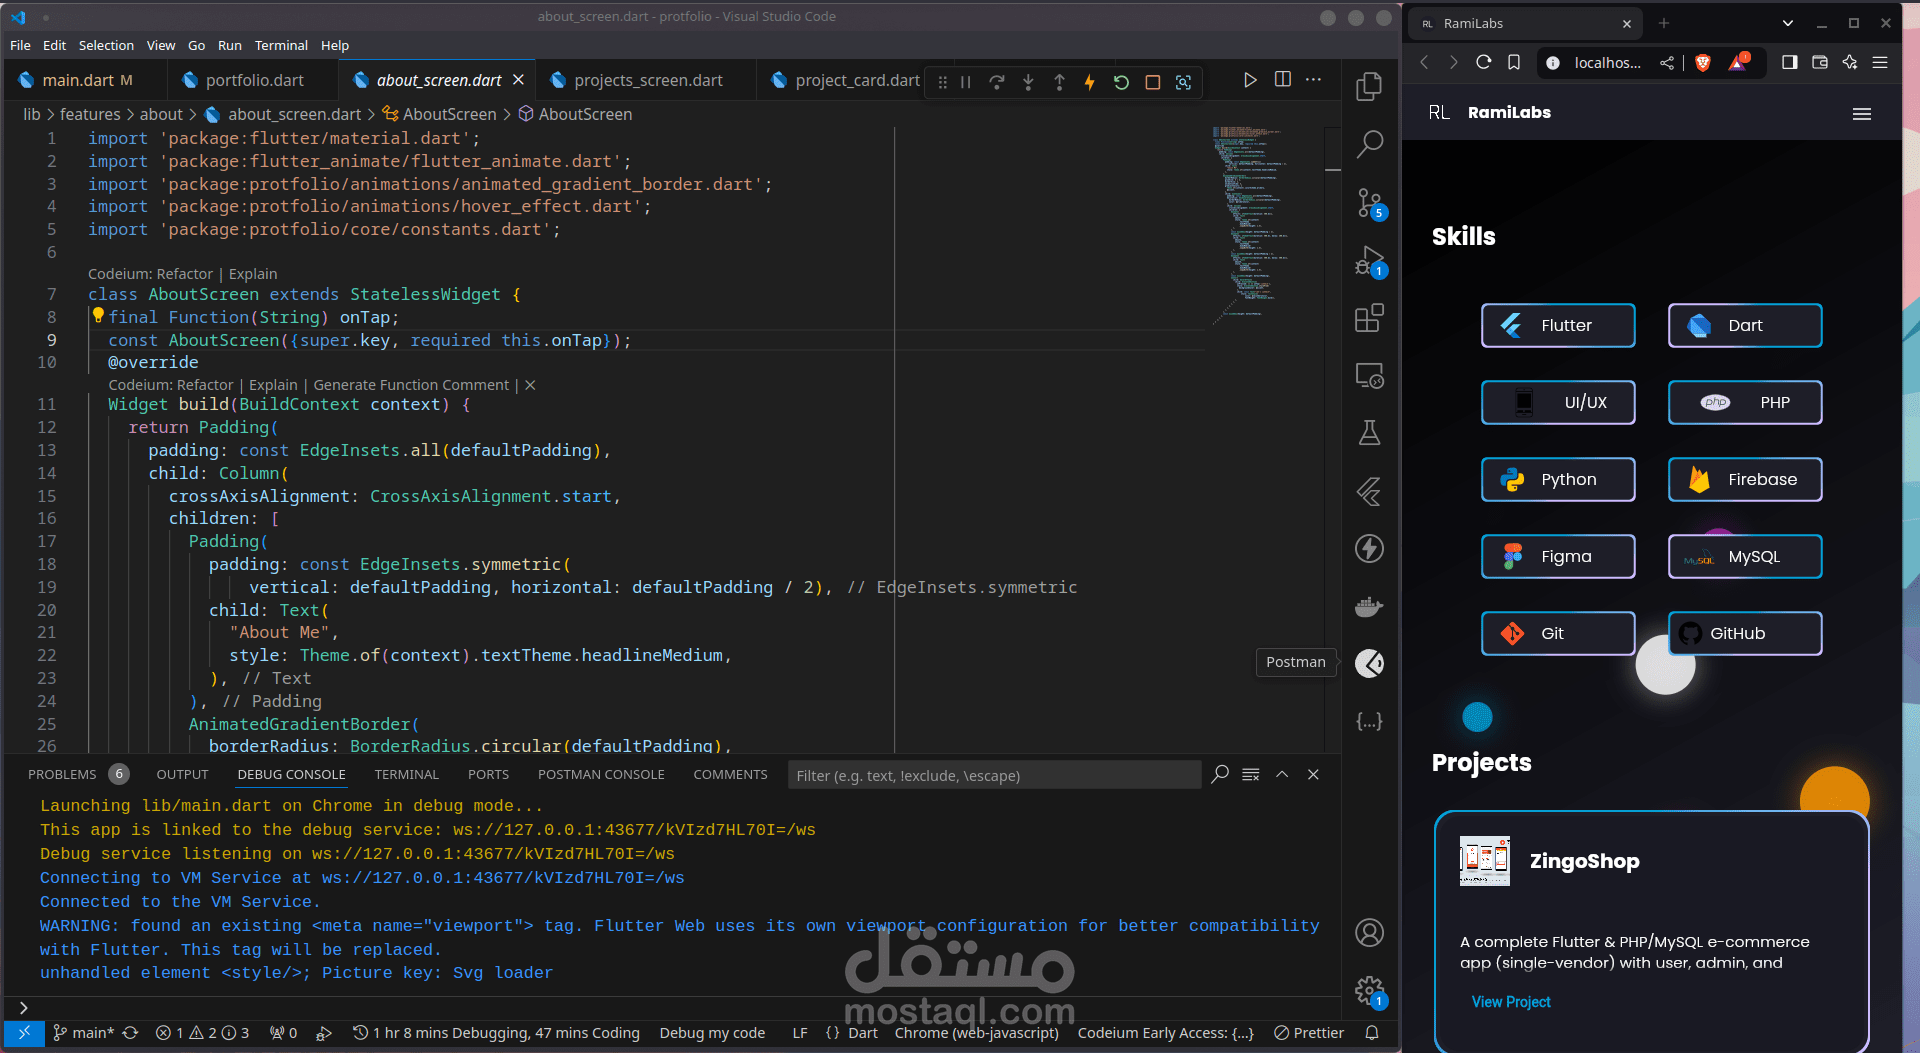Open the Run and Debug view
The image size is (1920, 1053).
1369,261
